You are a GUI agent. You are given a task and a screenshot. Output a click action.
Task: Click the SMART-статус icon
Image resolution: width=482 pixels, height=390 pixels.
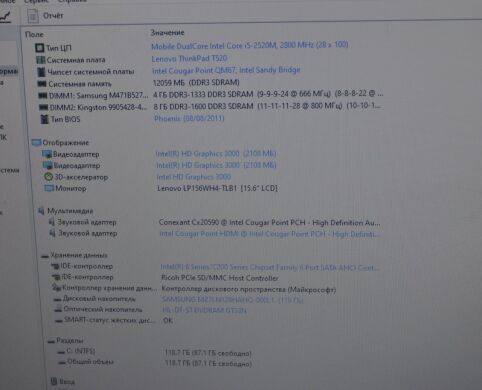tap(59, 320)
